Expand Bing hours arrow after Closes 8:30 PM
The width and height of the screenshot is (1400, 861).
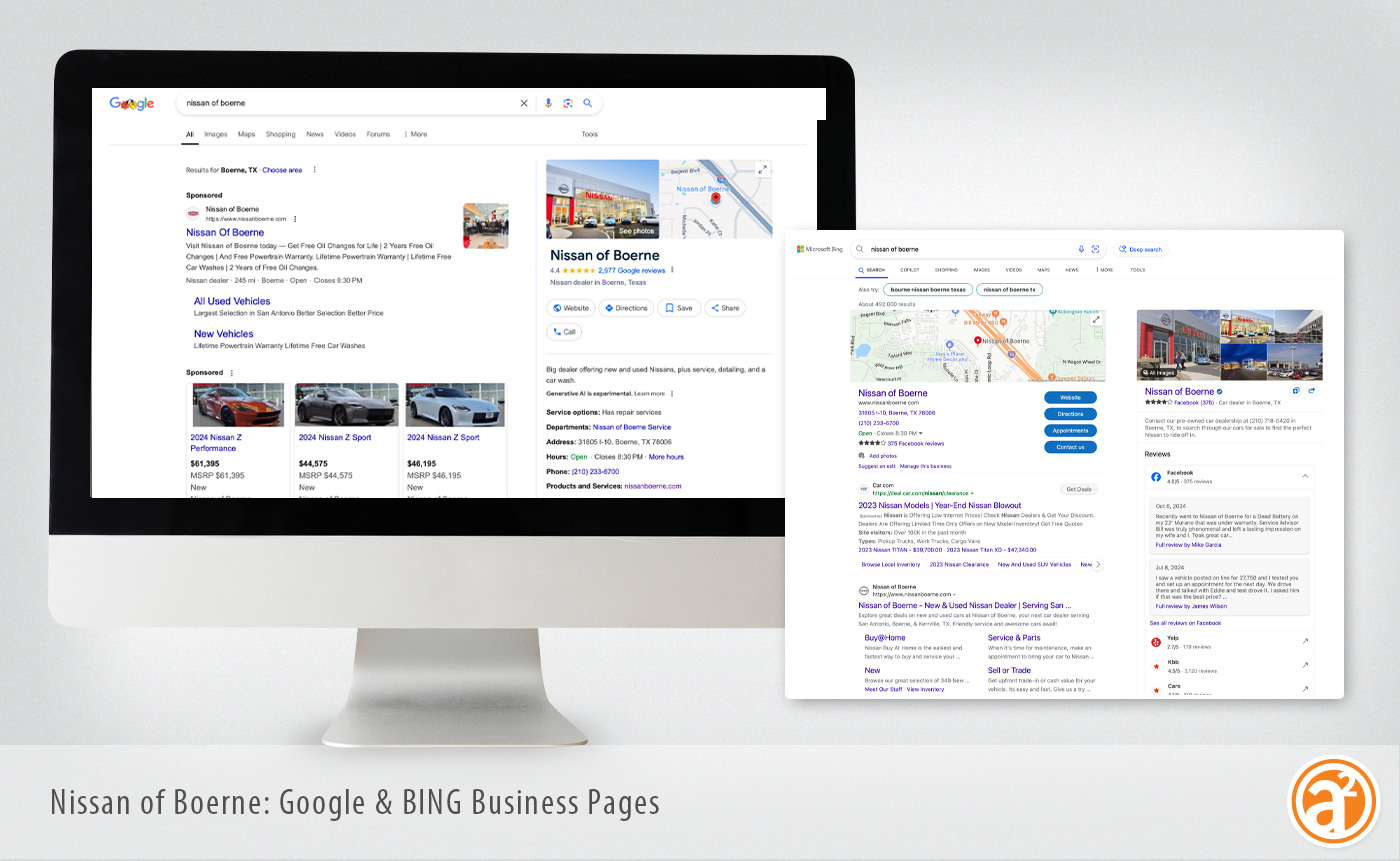(921, 433)
